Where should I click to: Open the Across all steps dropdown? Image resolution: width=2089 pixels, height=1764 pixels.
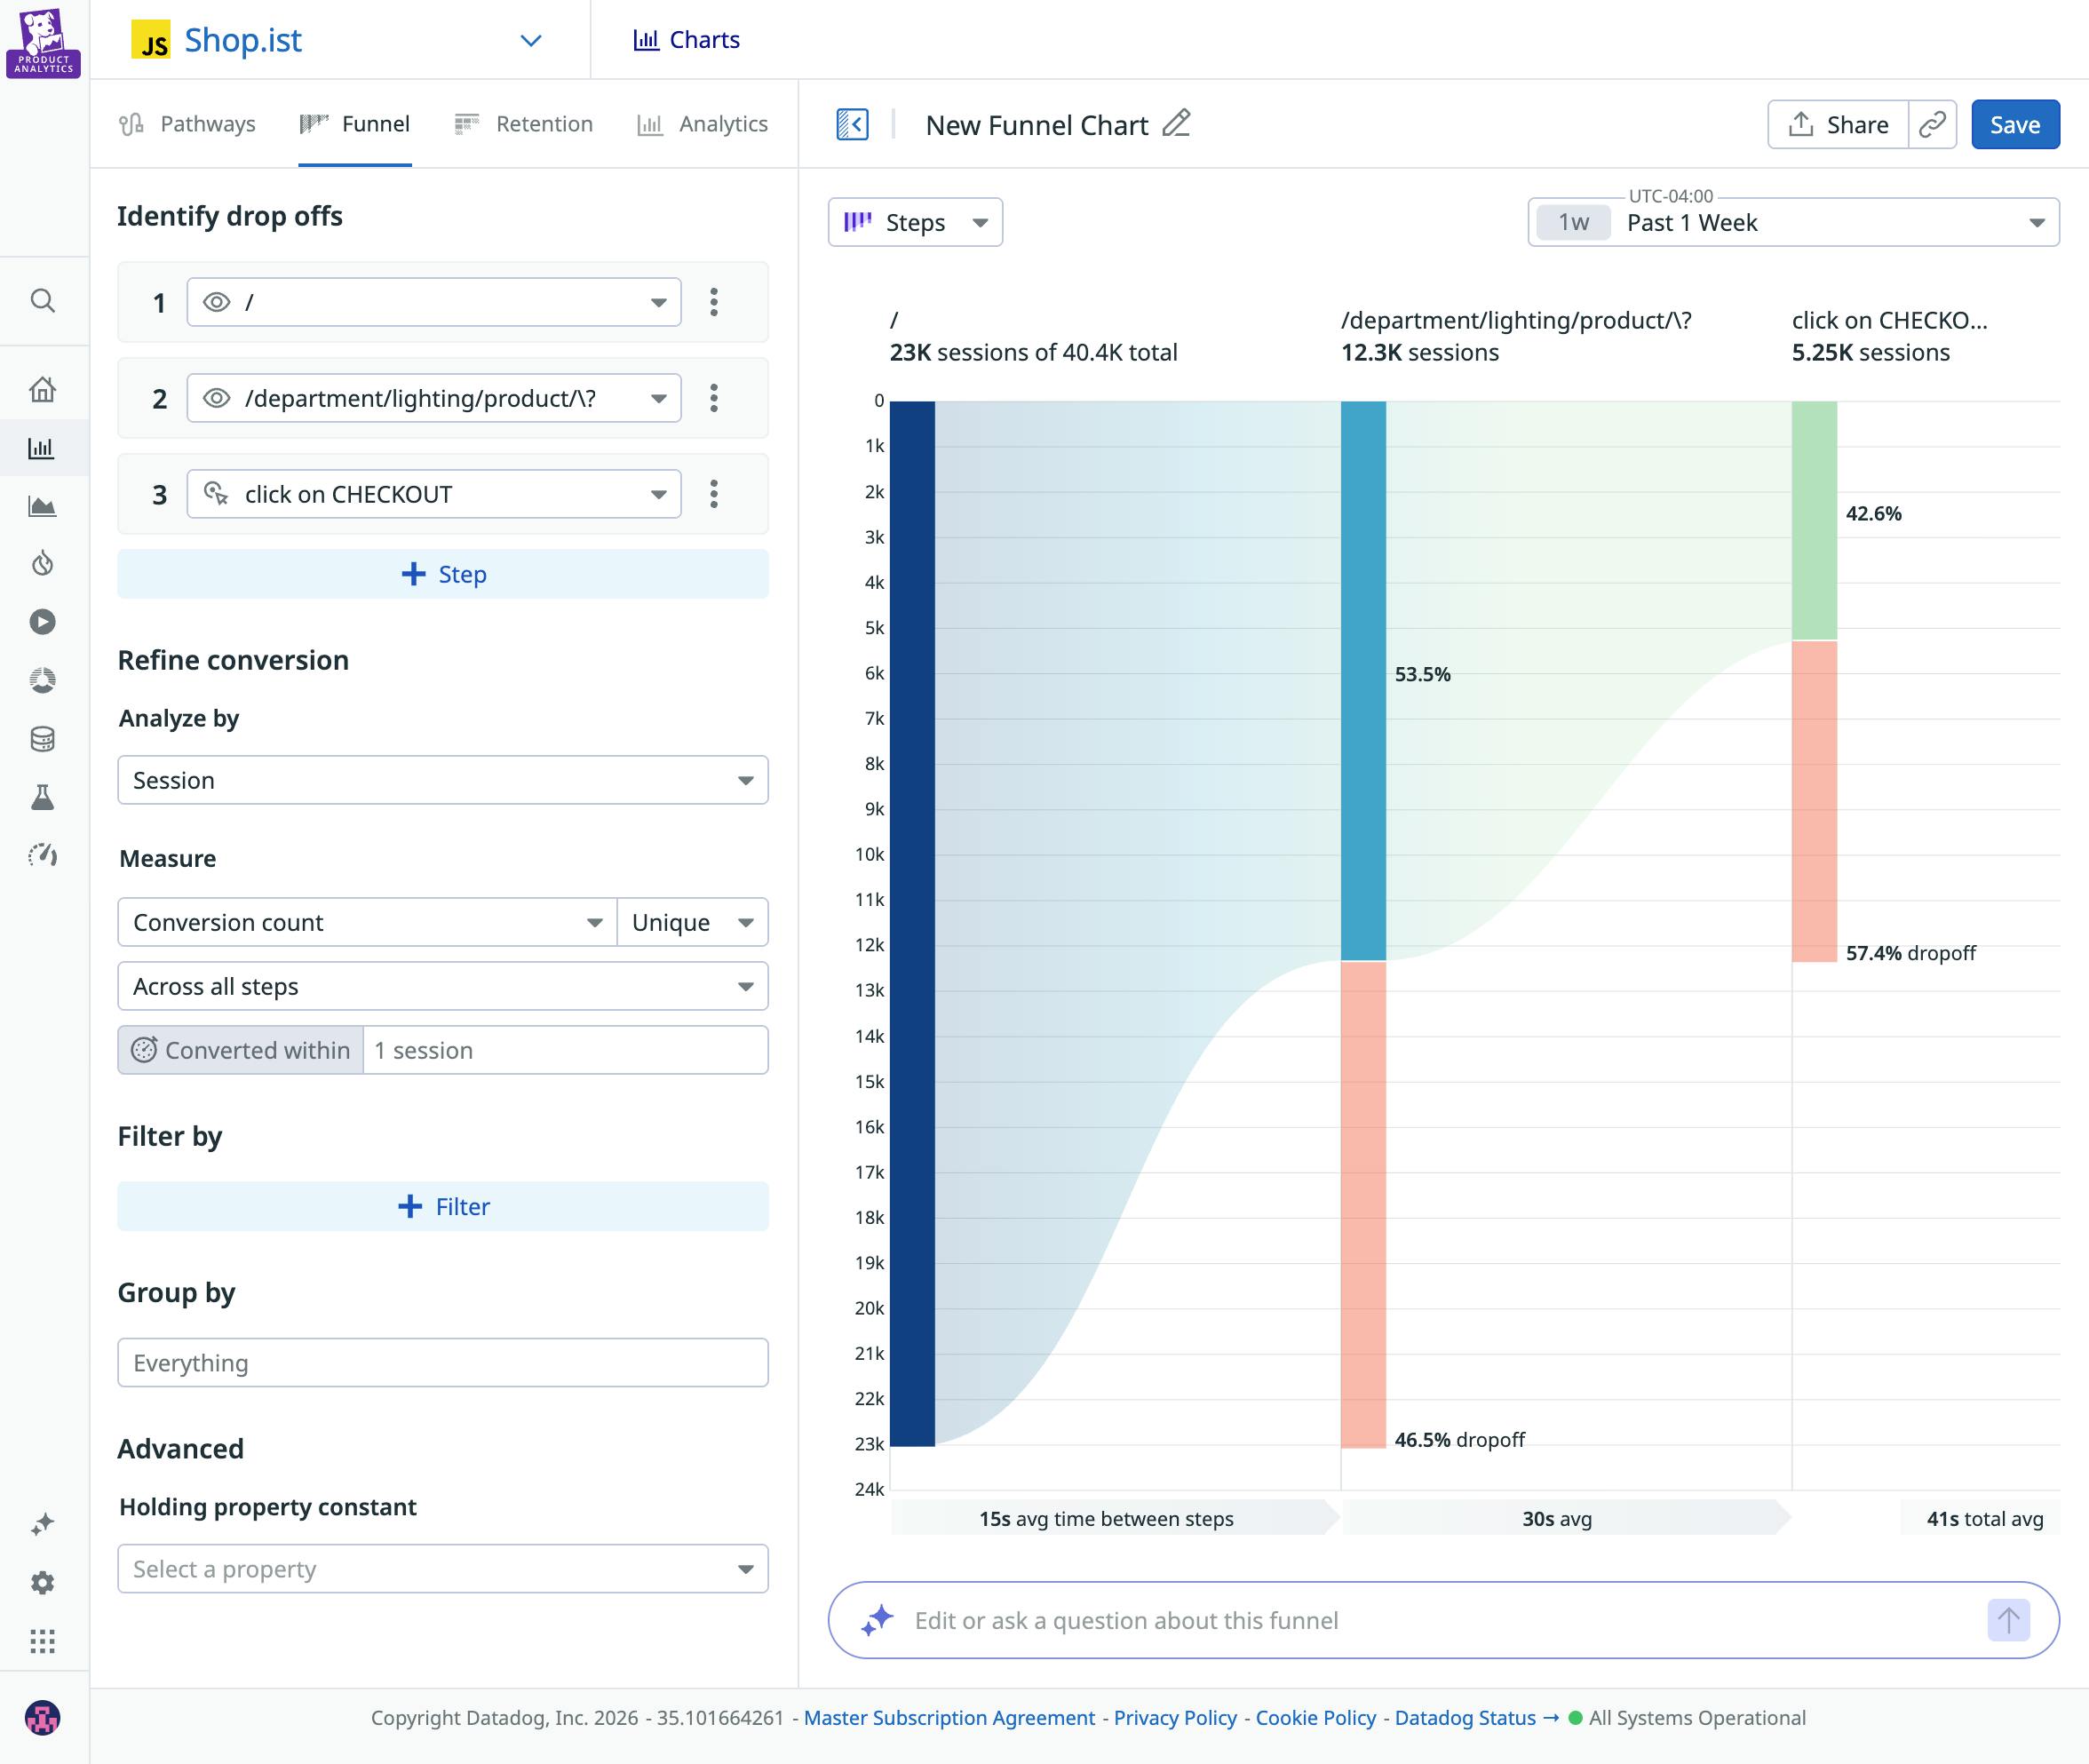pyautogui.click(x=443, y=986)
